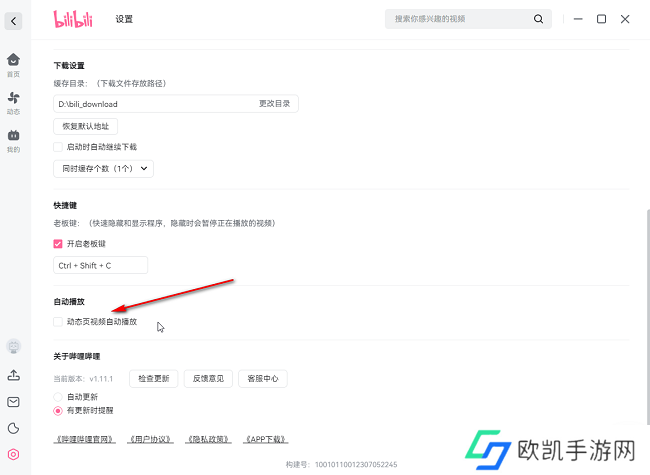Open the 隐私政策 link

coord(208,439)
